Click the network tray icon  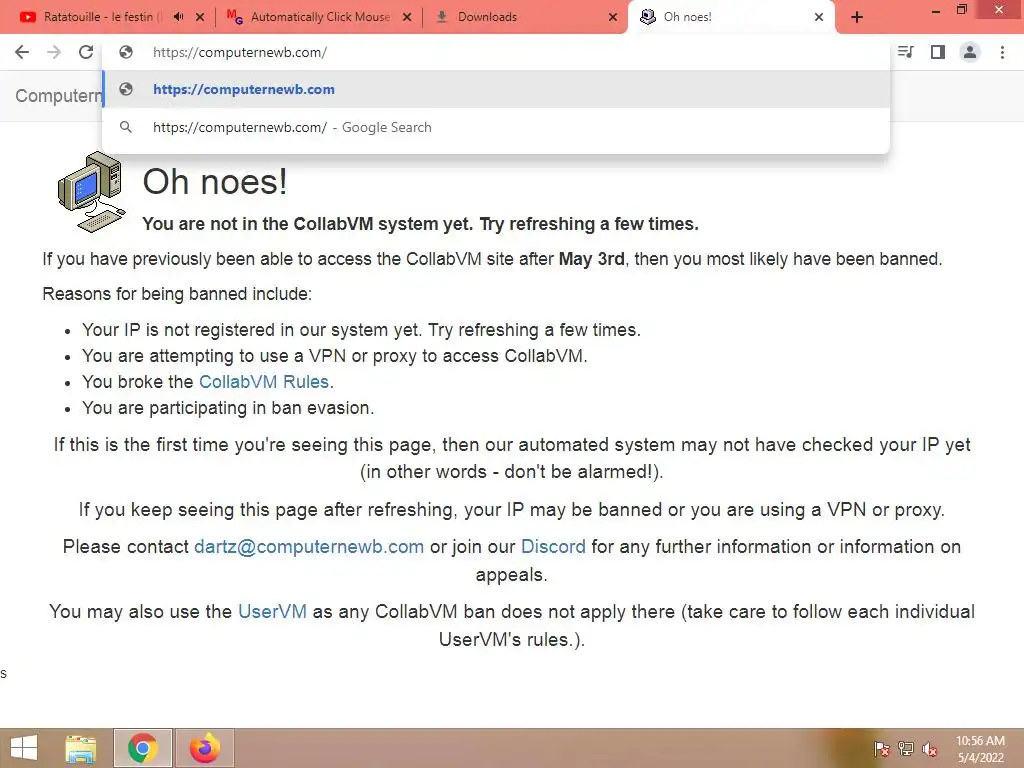click(x=906, y=749)
